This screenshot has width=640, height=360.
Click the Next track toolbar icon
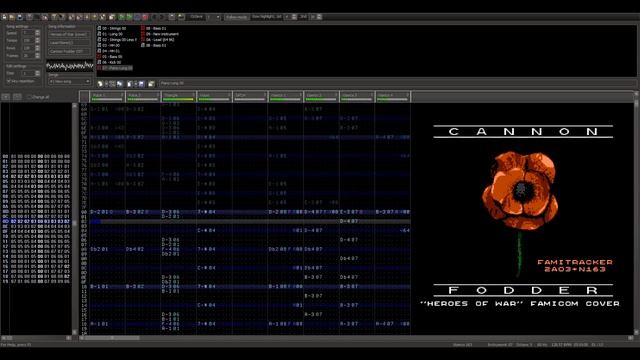[x=162, y=17]
